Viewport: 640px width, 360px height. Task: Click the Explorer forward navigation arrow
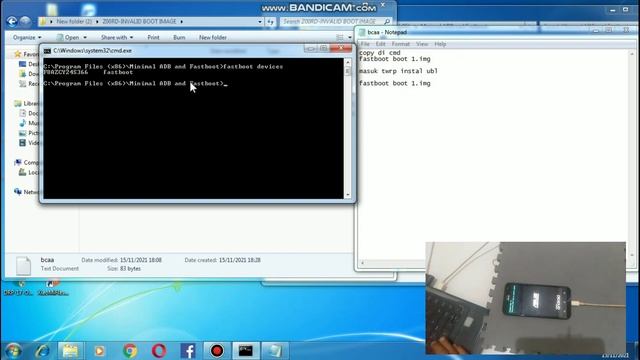[25, 21]
